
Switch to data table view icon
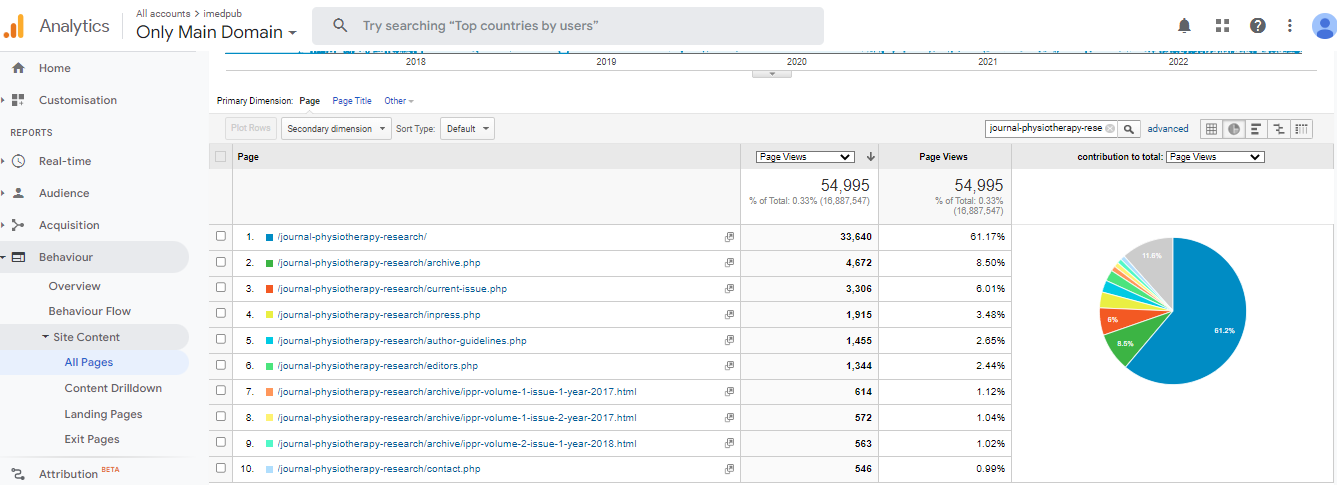point(1211,129)
